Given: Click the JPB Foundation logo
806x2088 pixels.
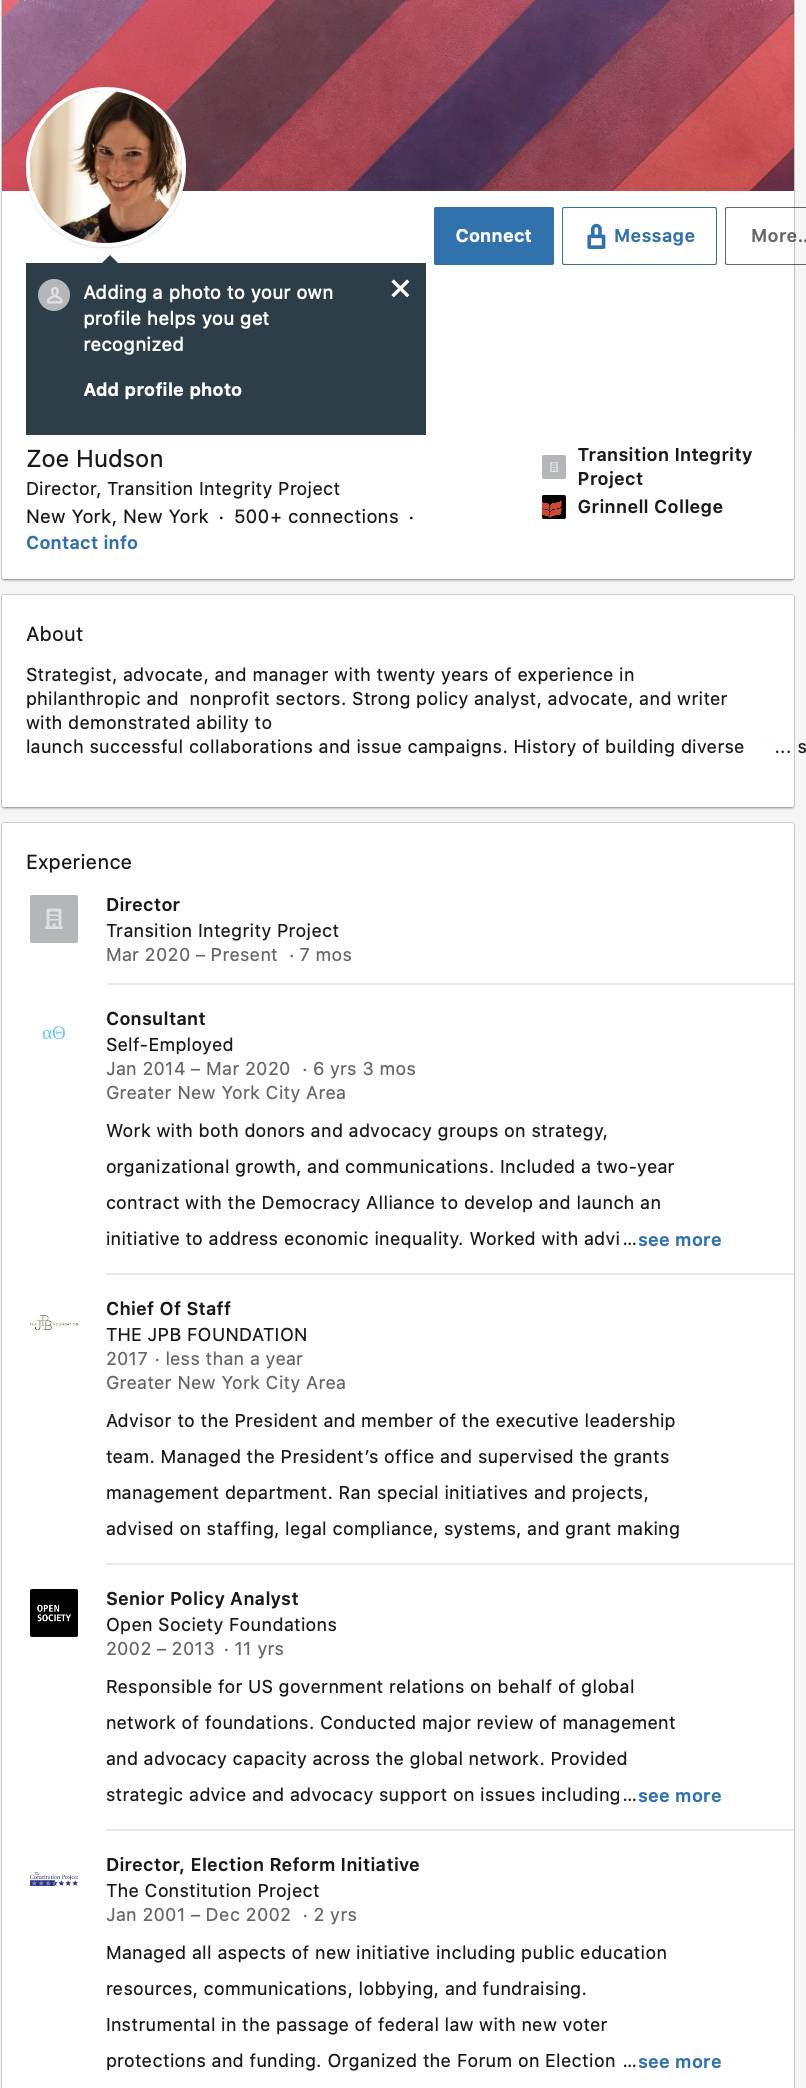Looking at the screenshot, I should click(54, 1324).
